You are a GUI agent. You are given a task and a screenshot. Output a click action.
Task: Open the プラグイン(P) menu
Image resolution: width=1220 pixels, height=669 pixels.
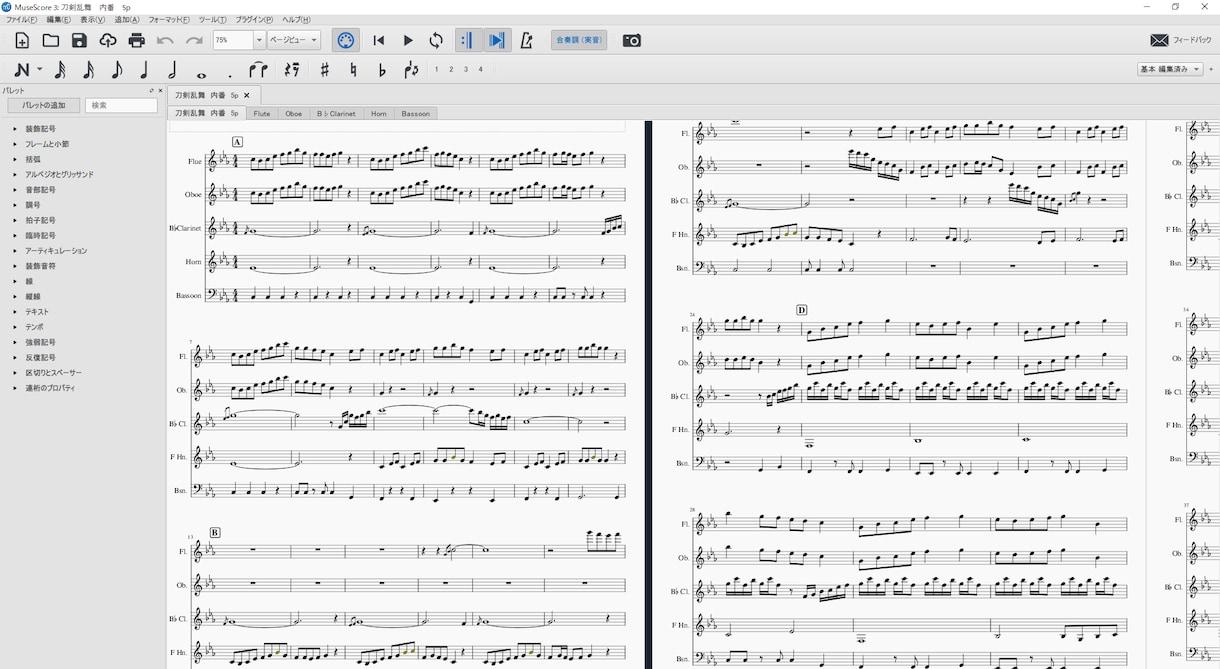click(x=254, y=20)
